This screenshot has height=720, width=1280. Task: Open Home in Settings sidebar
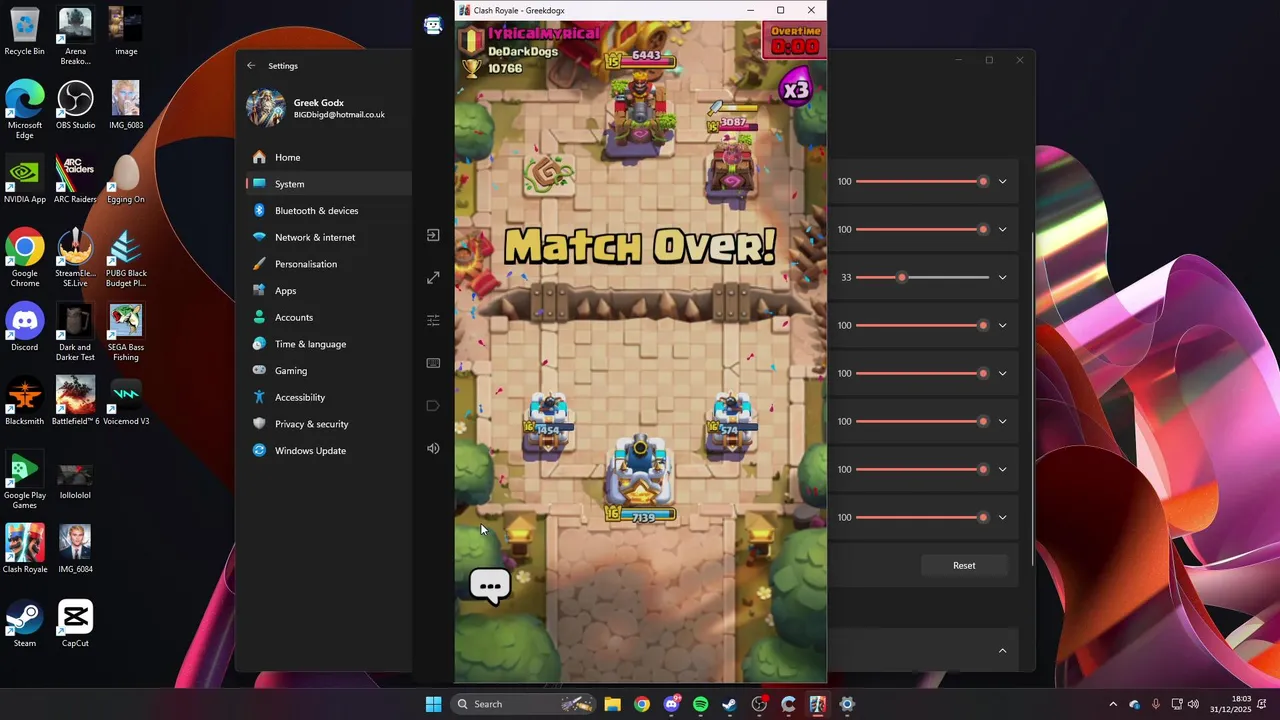(x=328, y=157)
